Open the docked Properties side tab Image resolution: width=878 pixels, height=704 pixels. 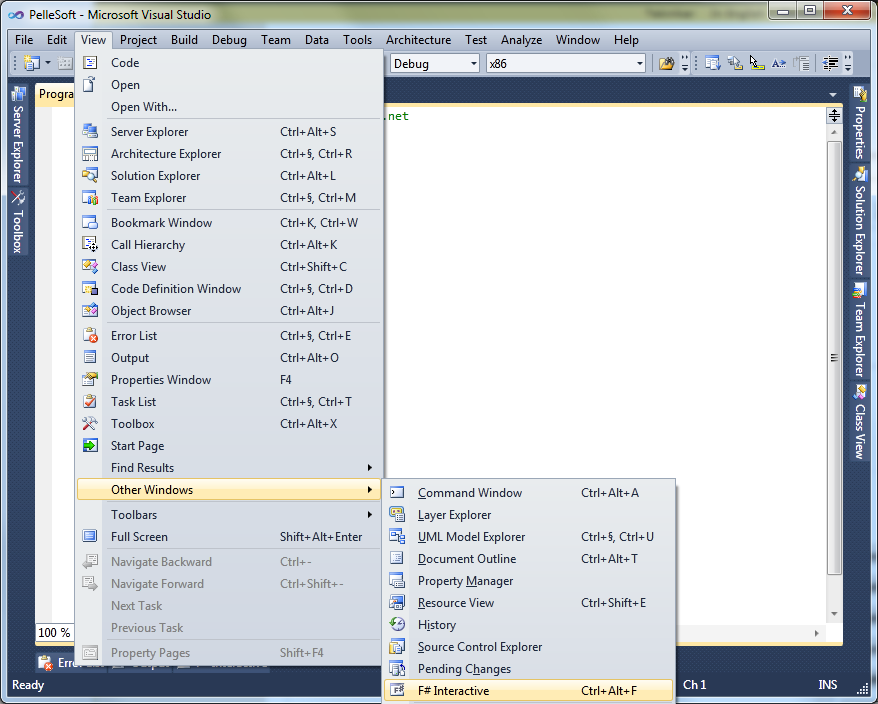click(860, 123)
